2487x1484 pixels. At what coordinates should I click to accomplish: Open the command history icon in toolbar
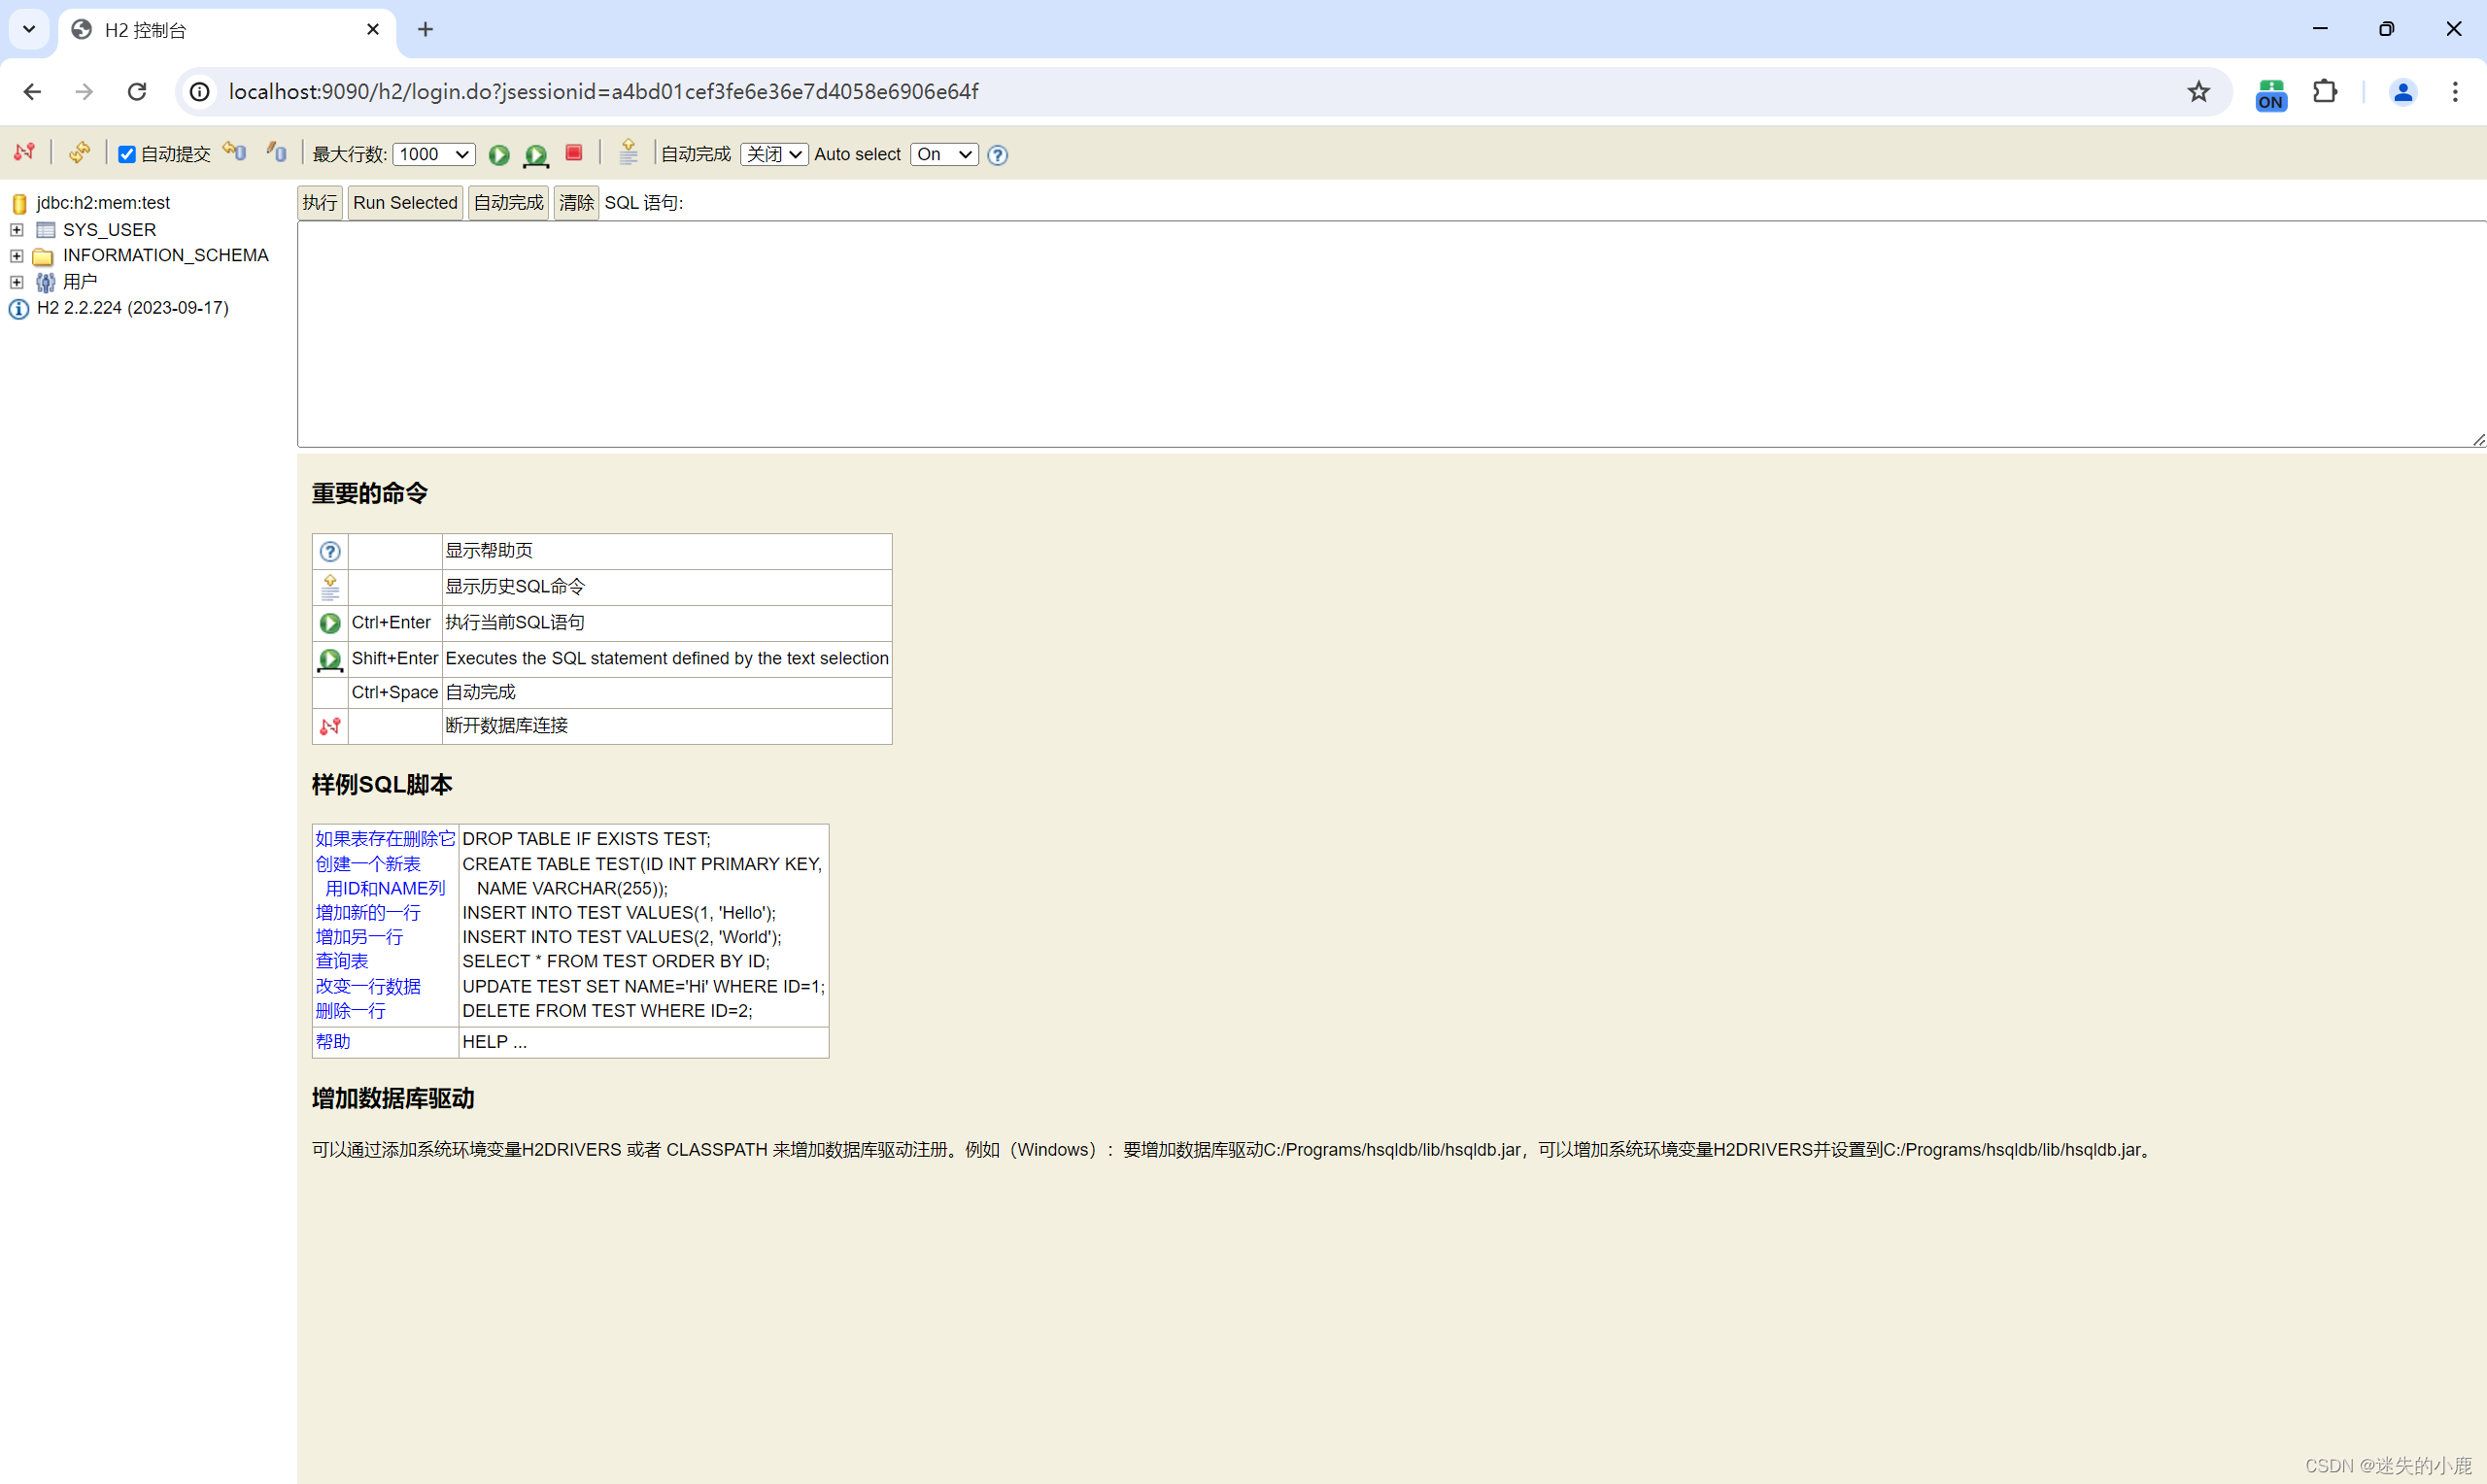pos(629,152)
